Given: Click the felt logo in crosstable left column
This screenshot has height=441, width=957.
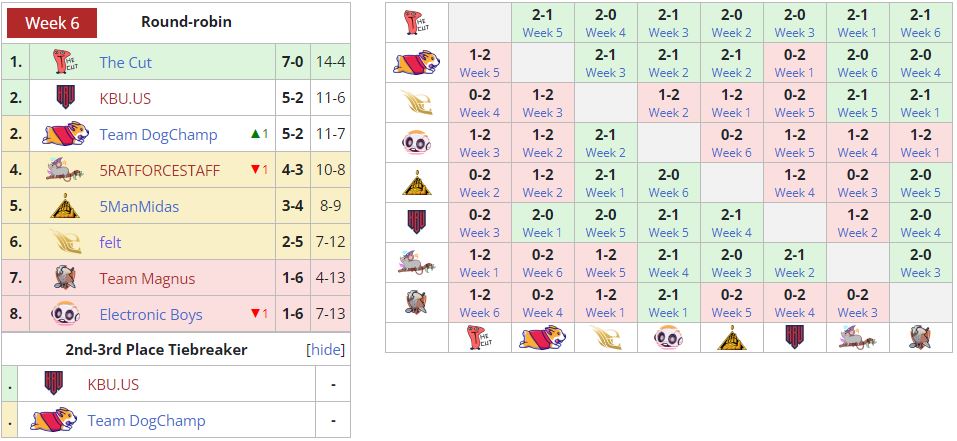Looking at the screenshot, I should pyautogui.click(x=416, y=103).
